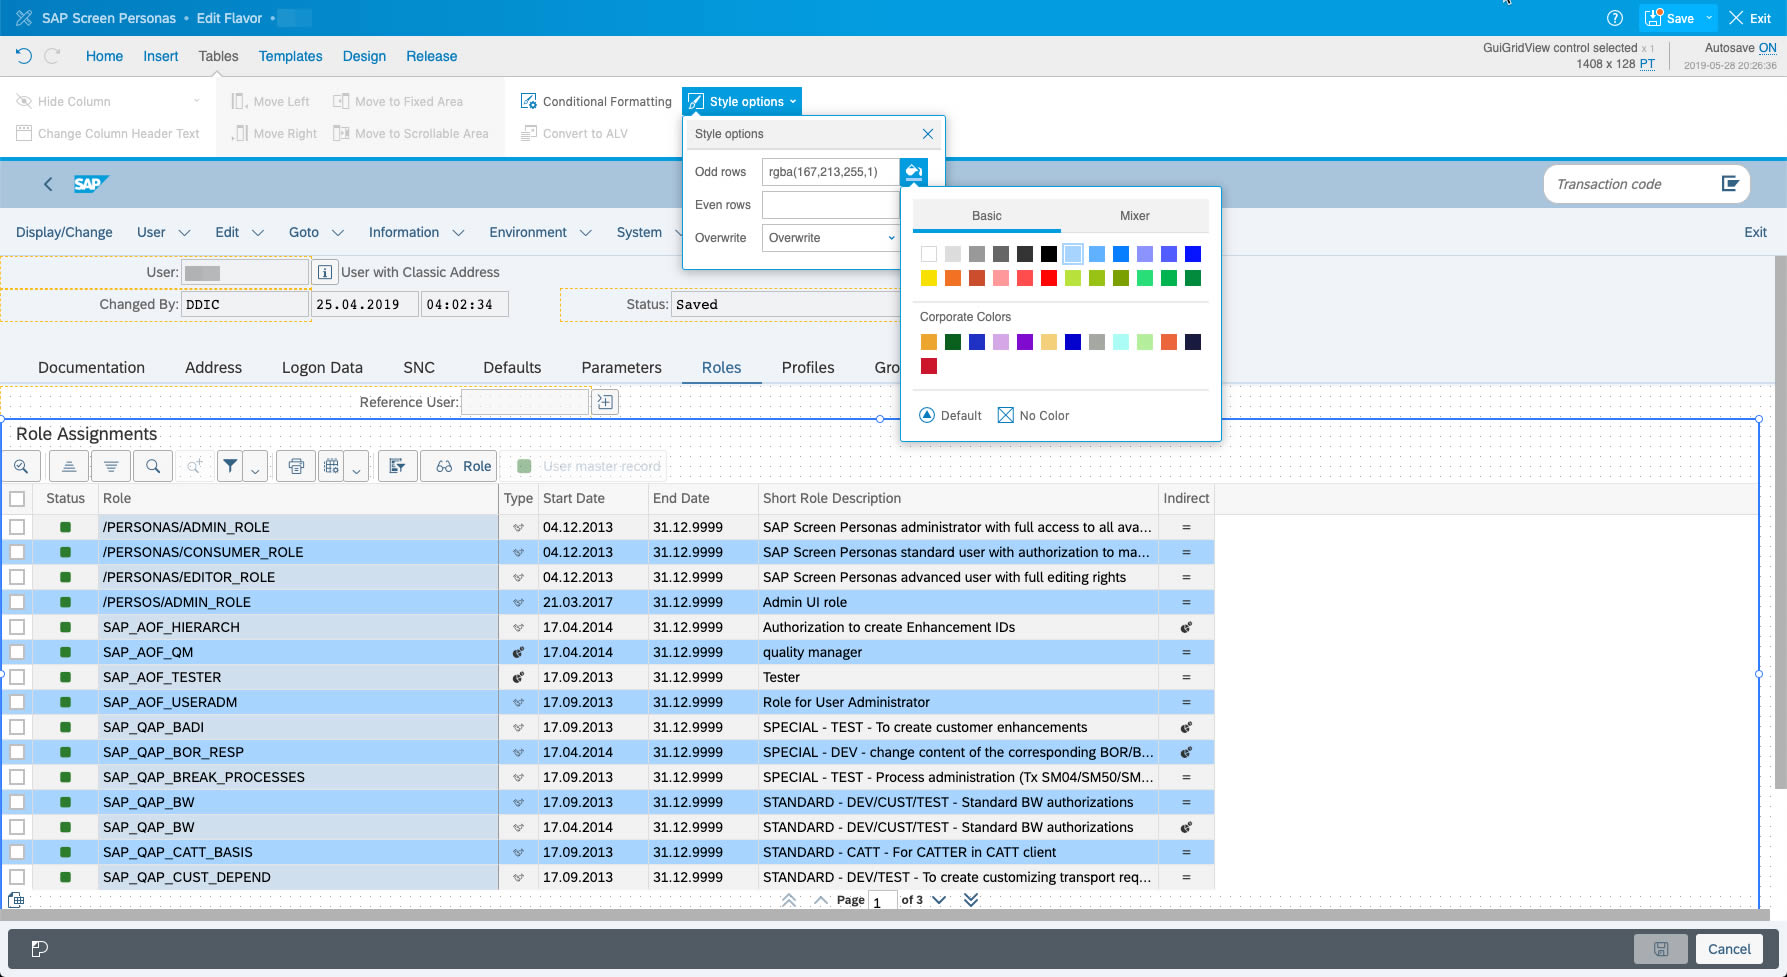Click the Sort Descending icon

point(111,466)
